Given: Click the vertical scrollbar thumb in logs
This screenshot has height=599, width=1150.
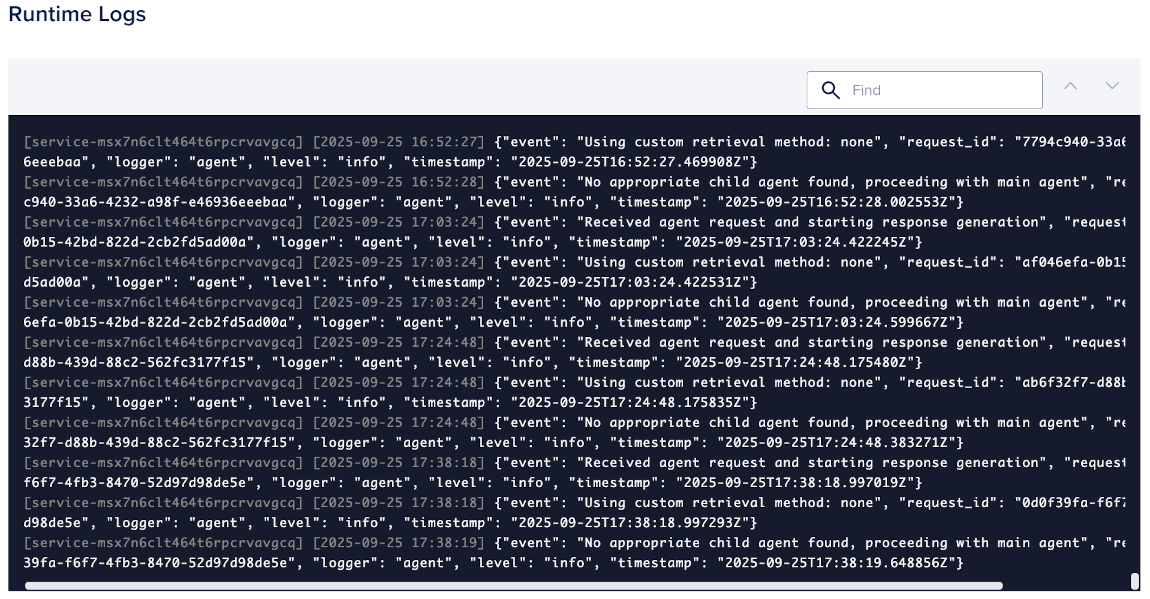Looking at the screenshot, I should 1134,581.
